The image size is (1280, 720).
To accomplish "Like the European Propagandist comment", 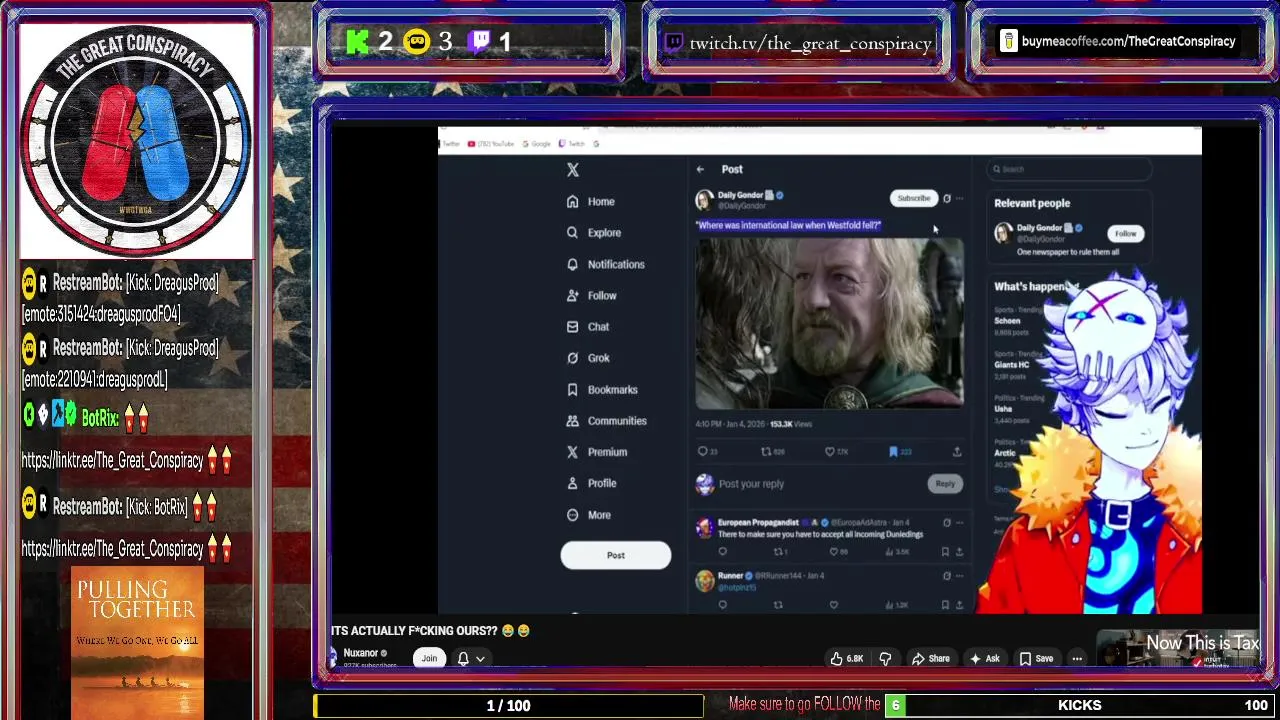I will pos(834,551).
